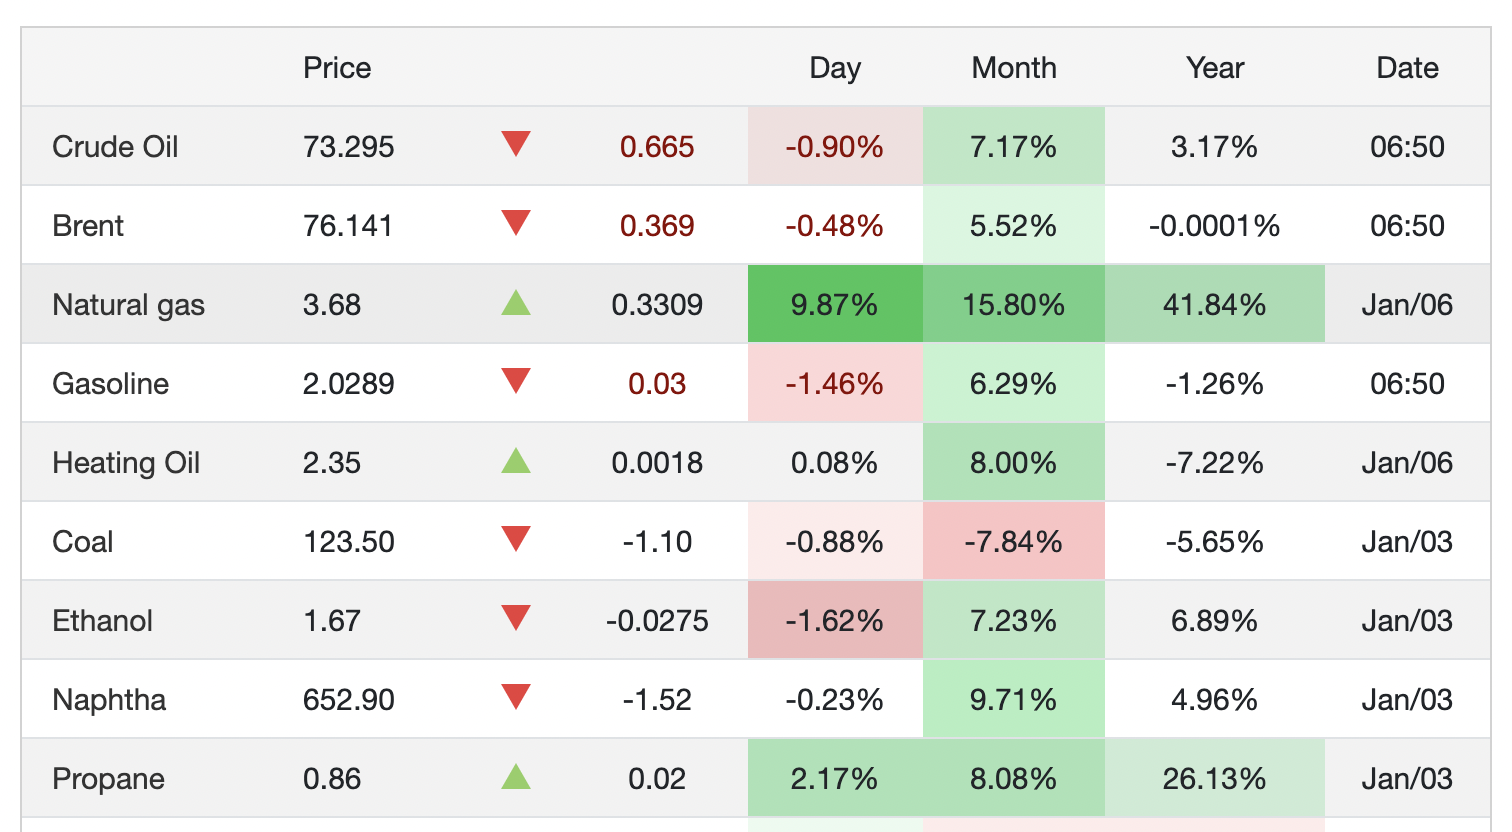
Task: Click the Naphtha change value -1.52
Action: (657, 700)
